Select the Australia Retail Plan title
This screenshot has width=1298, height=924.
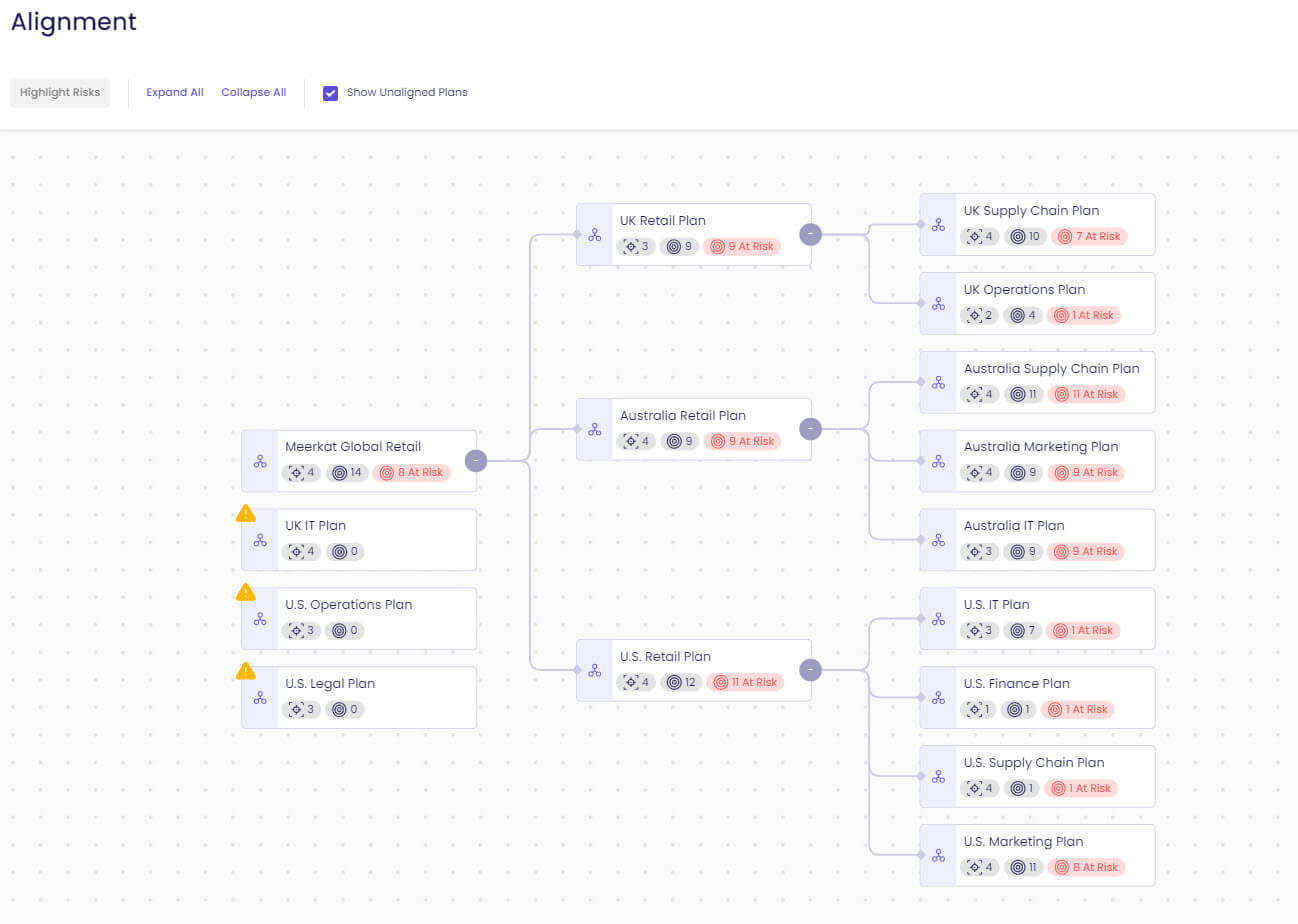click(x=683, y=416)
